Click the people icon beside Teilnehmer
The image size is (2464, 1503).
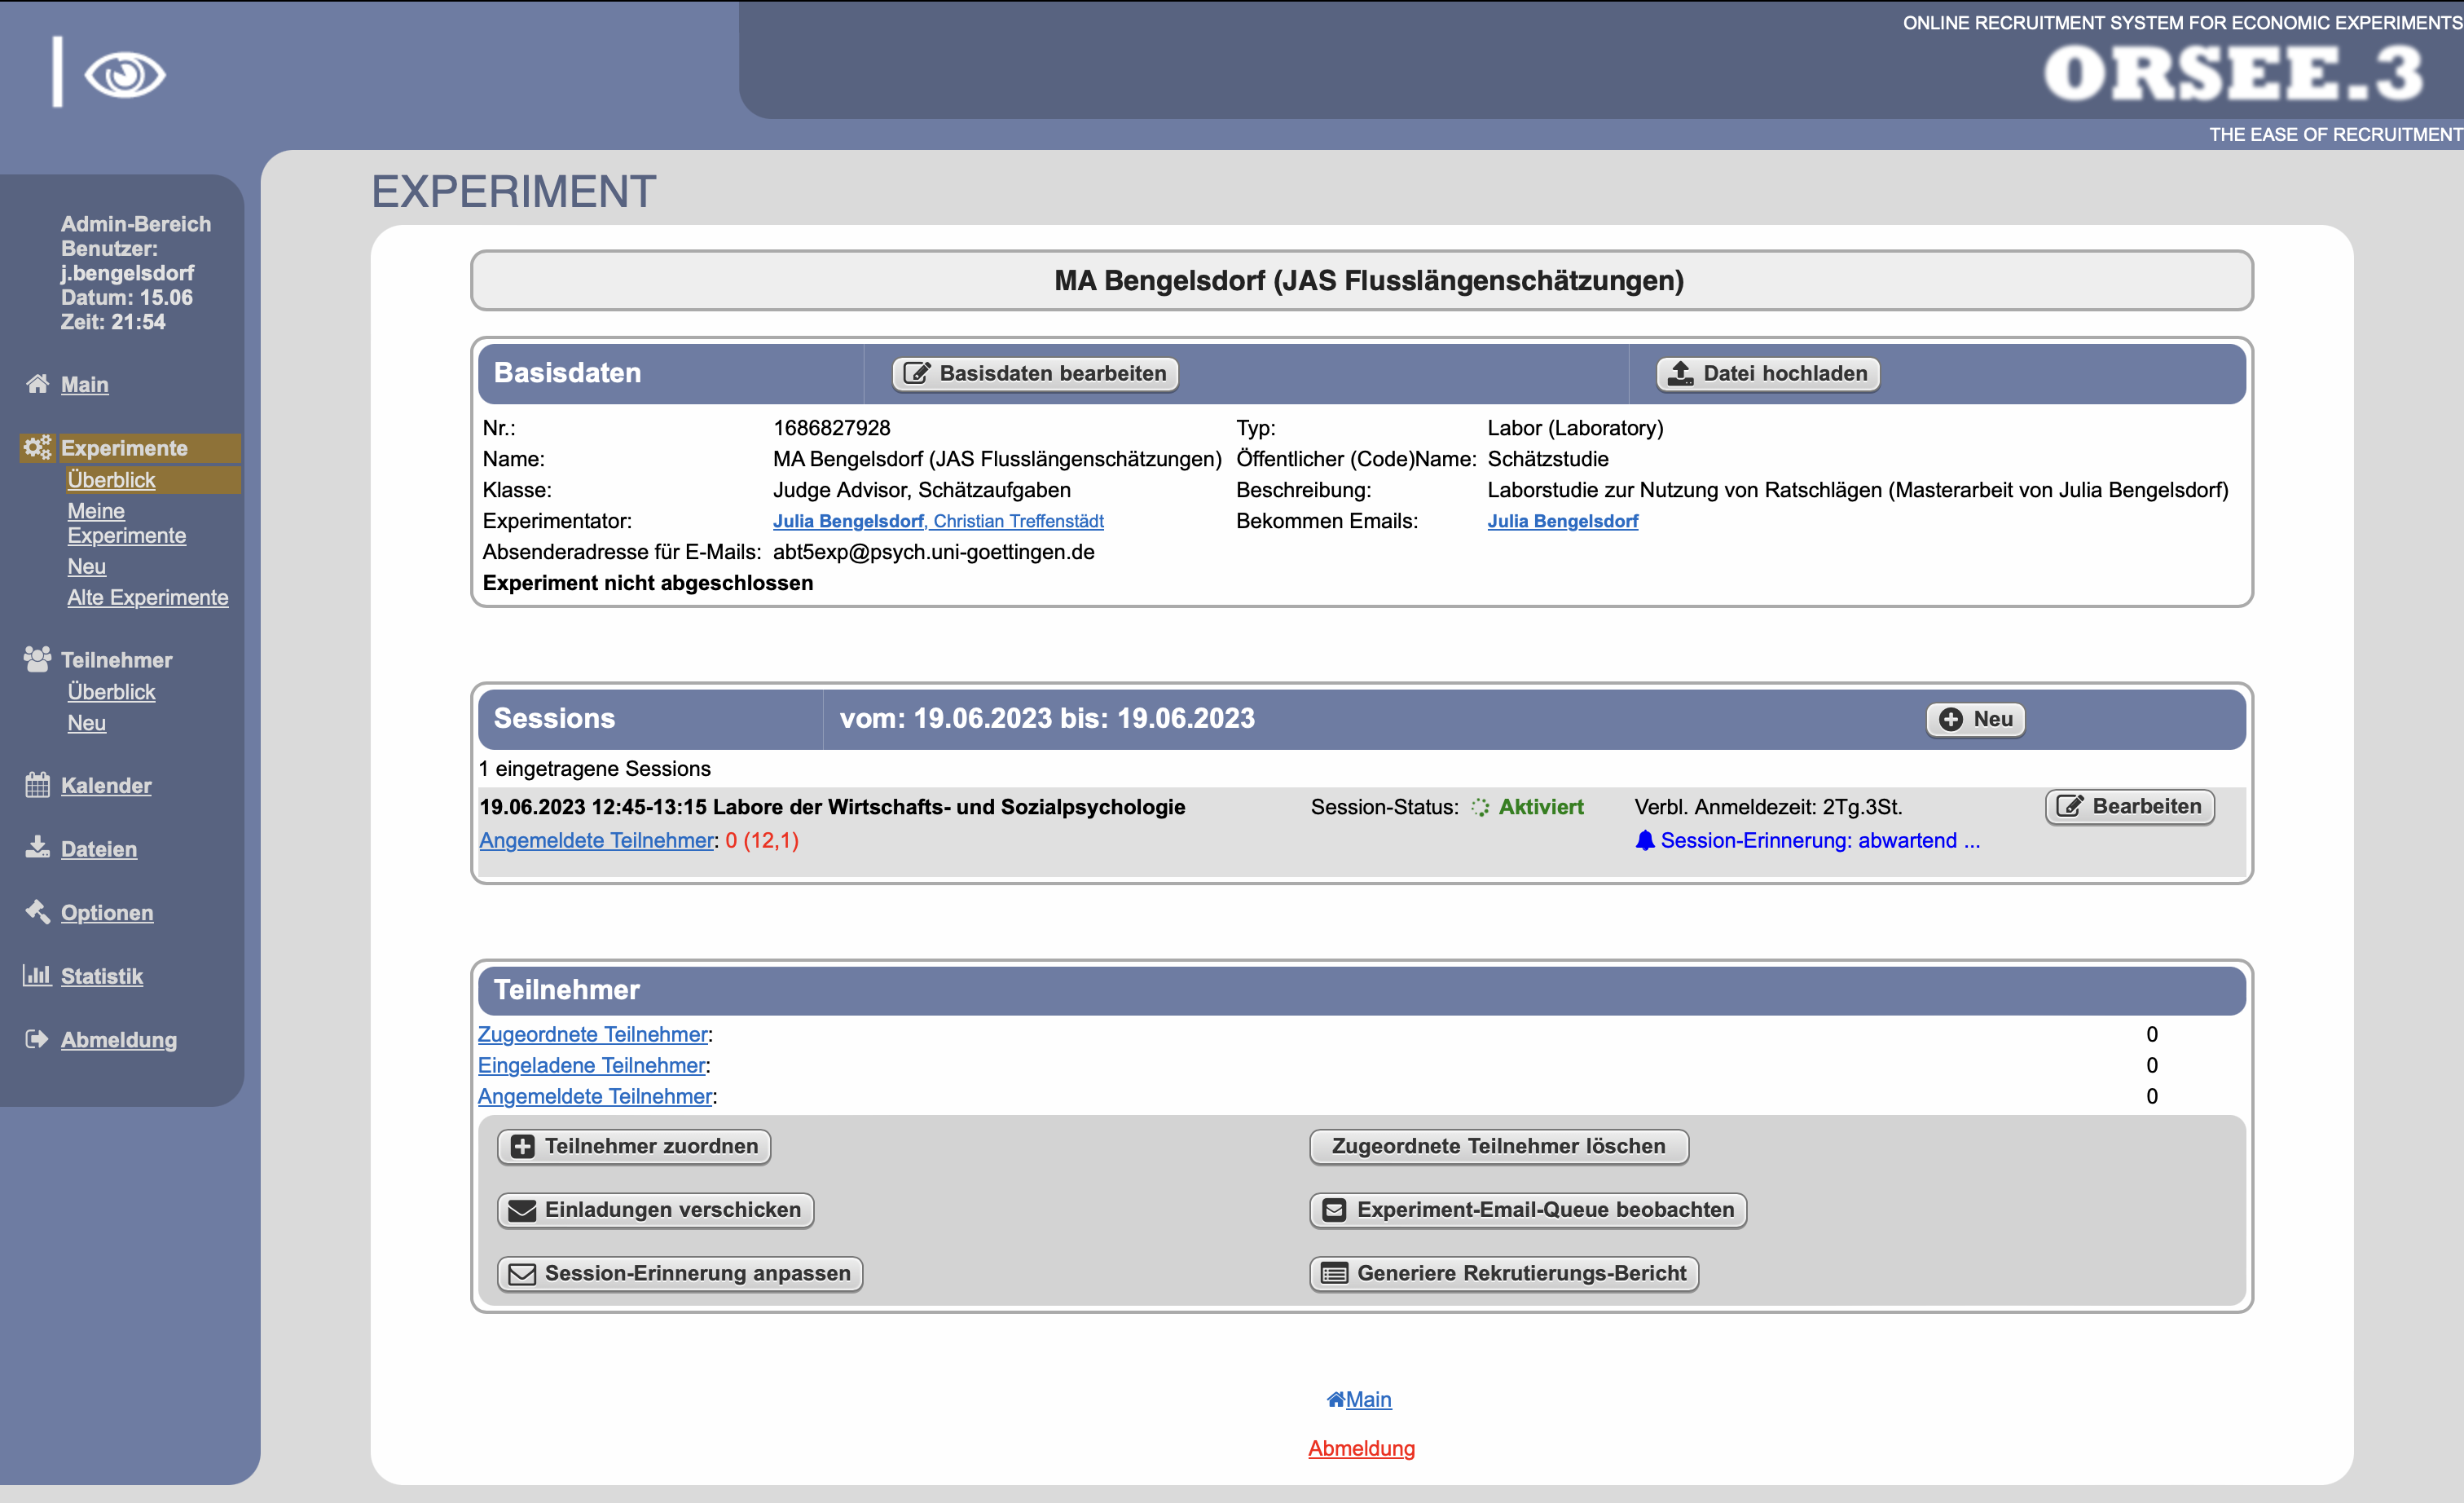pyautogui.click(x=37, y=659)
